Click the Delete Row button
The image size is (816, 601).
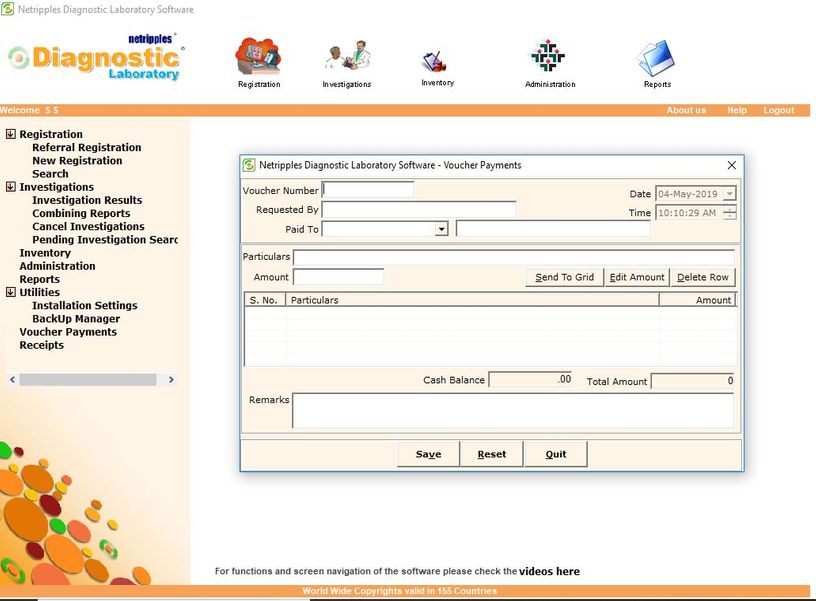pyautogui.click(x=703, y=277)
